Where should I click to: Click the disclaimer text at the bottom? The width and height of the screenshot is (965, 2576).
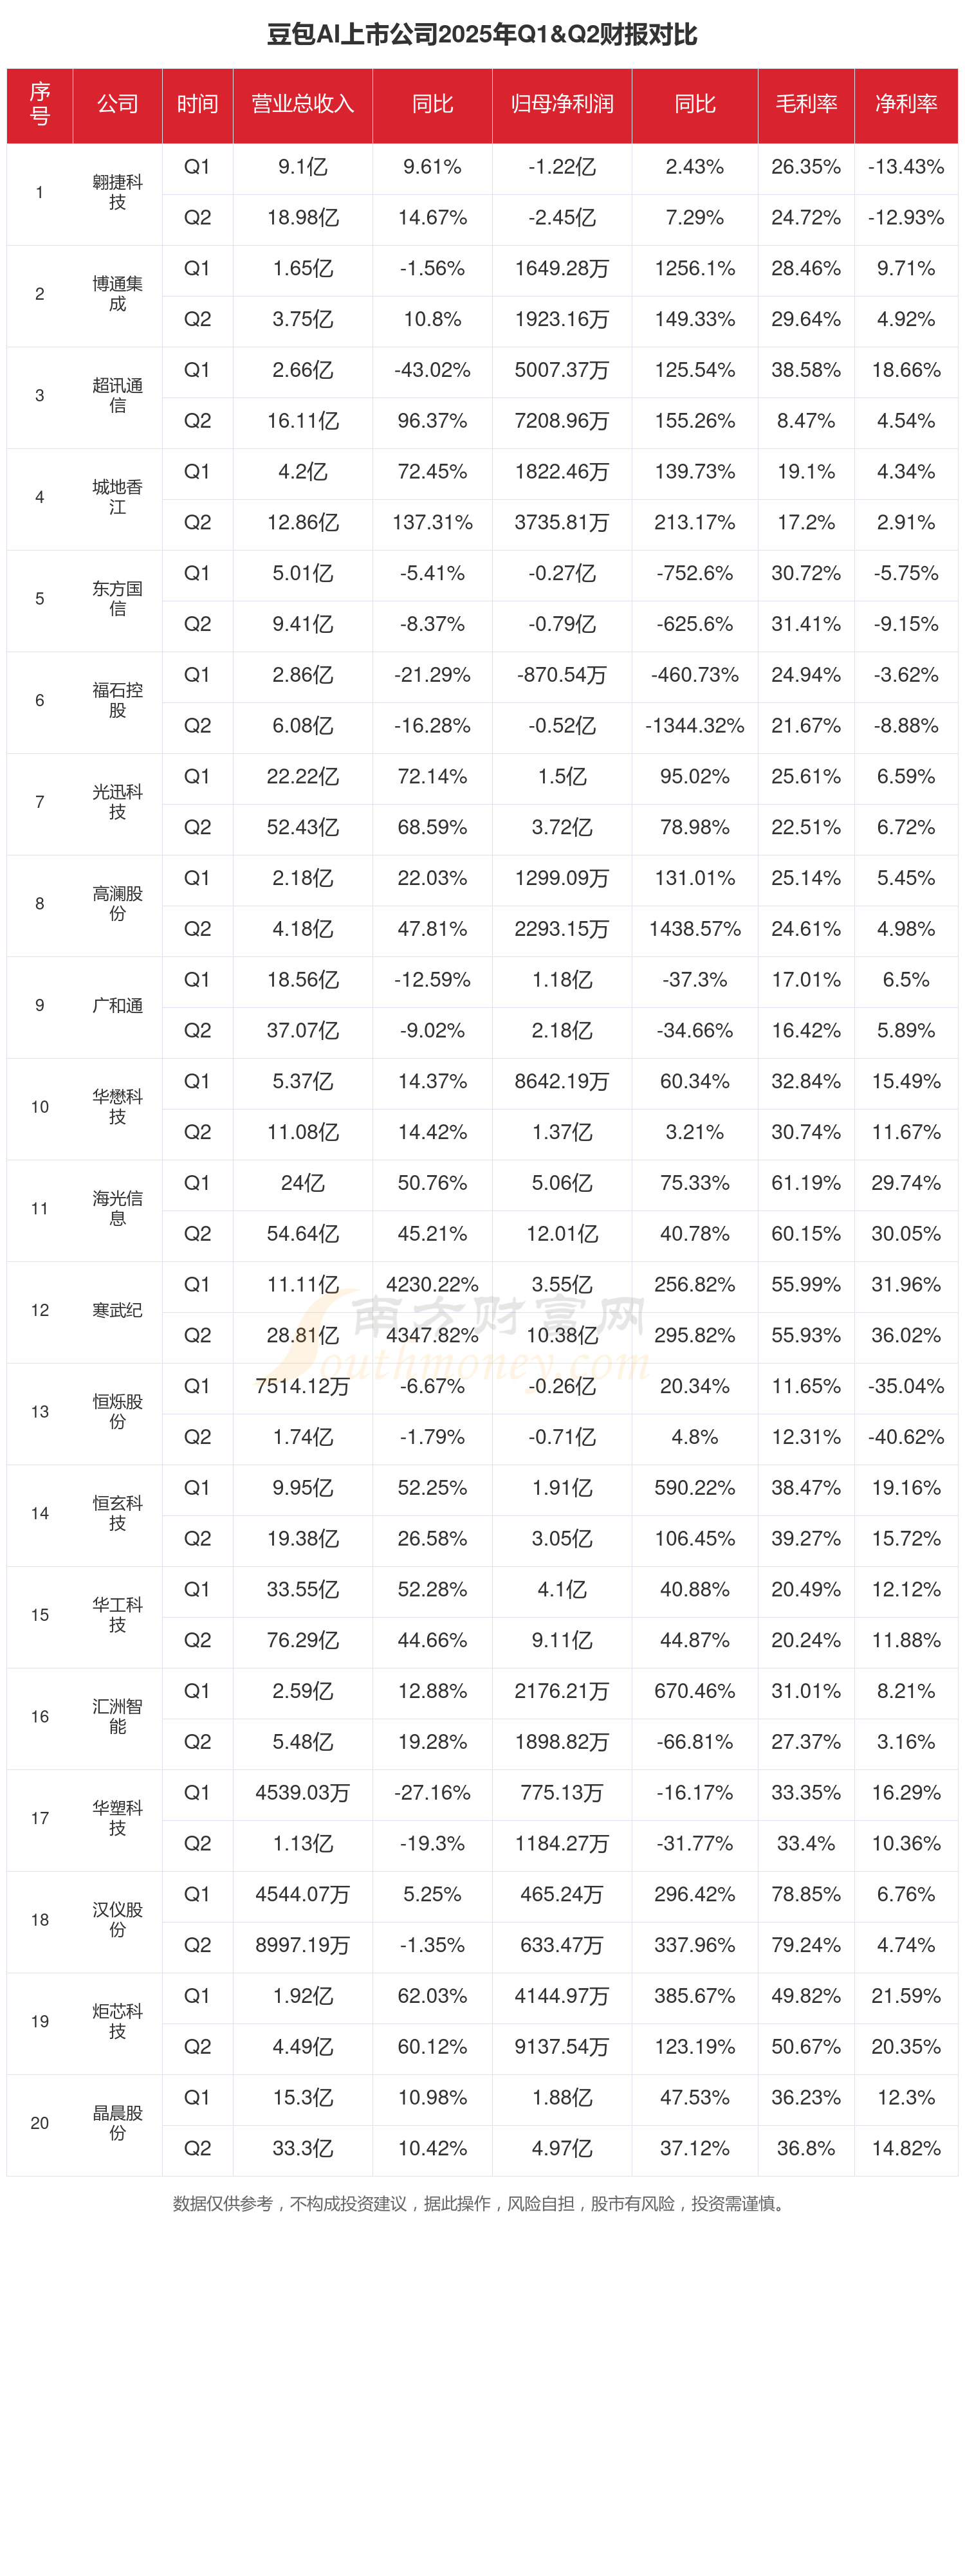click(481, 2203)
